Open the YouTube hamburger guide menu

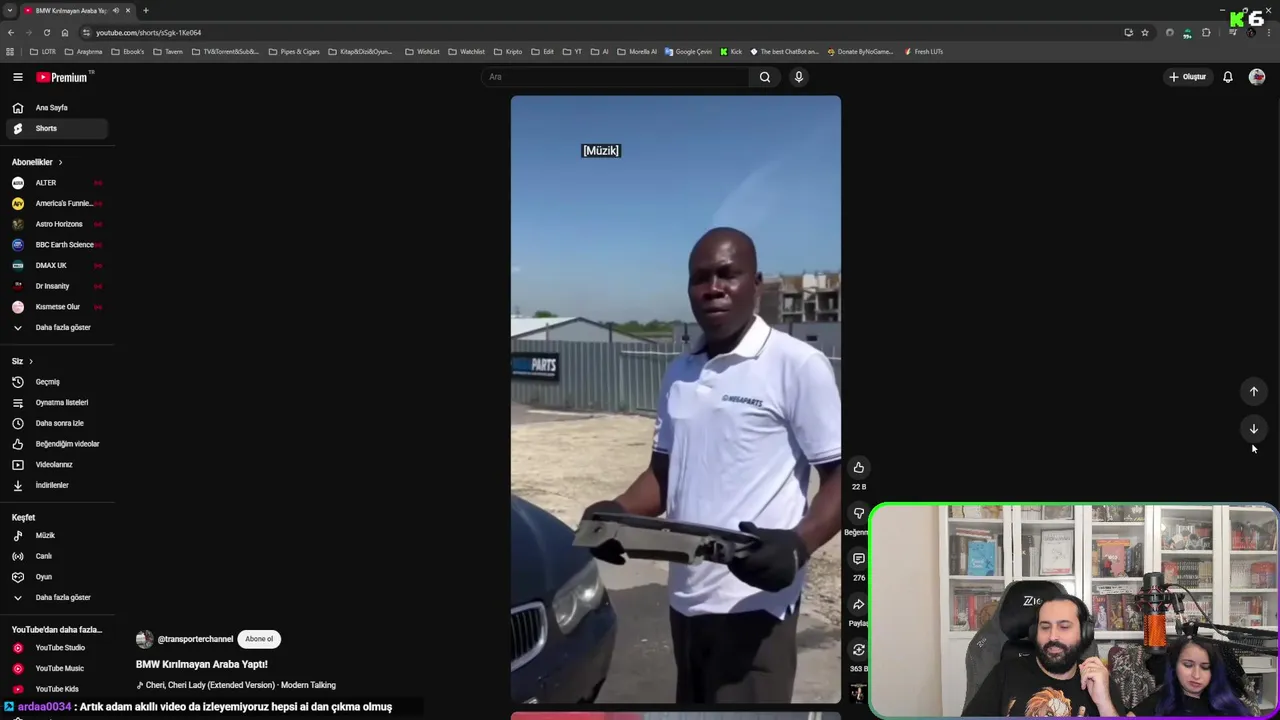click(17, 77)
